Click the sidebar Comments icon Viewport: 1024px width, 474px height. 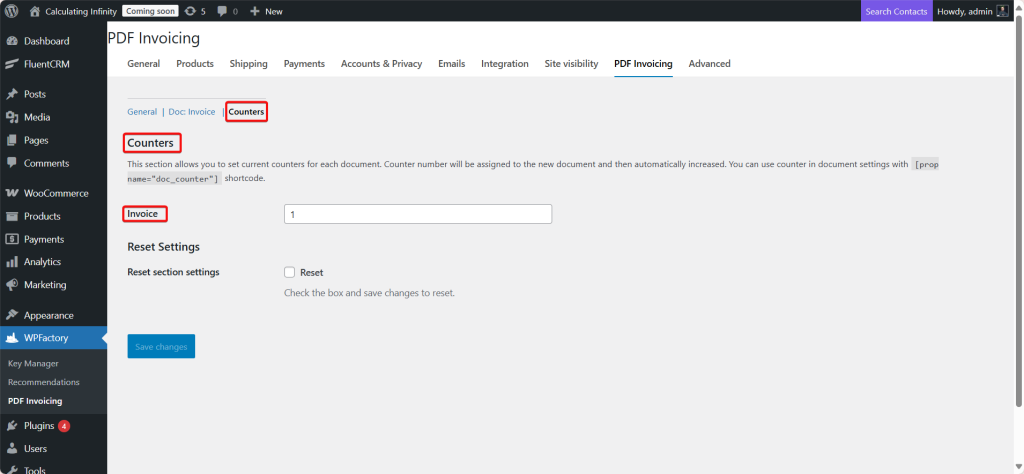coord(12,163)
